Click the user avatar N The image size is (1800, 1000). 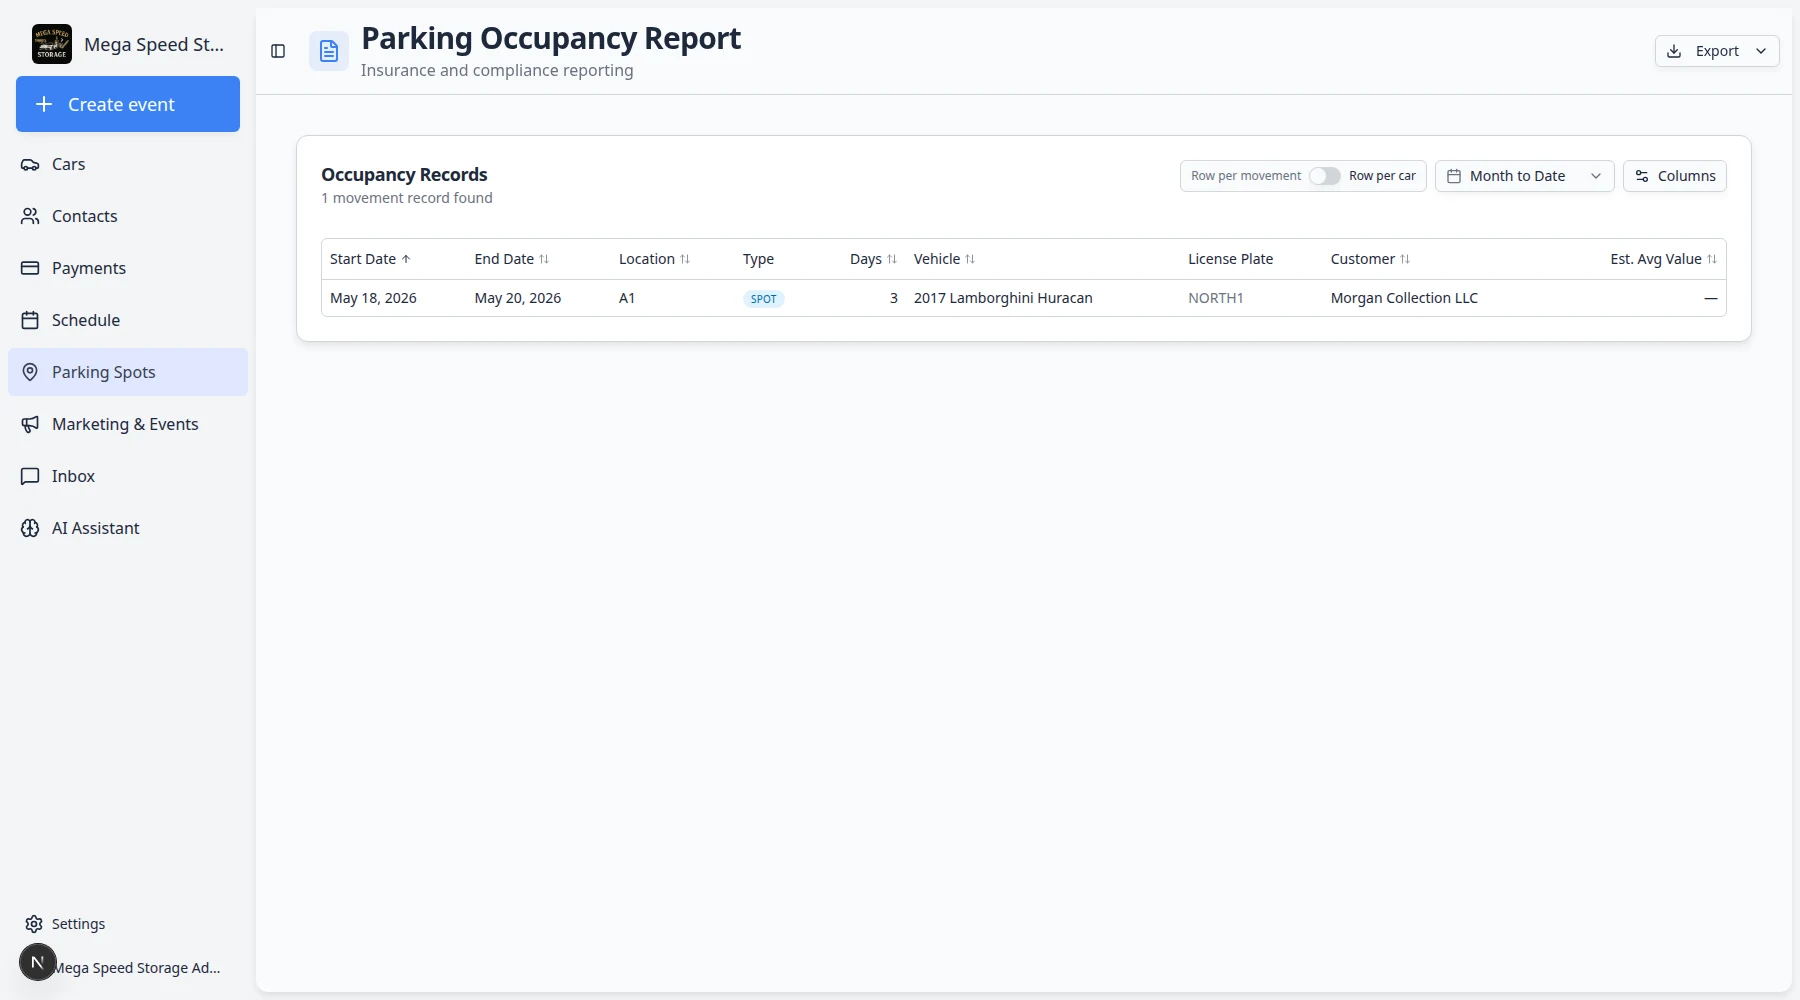38,962
